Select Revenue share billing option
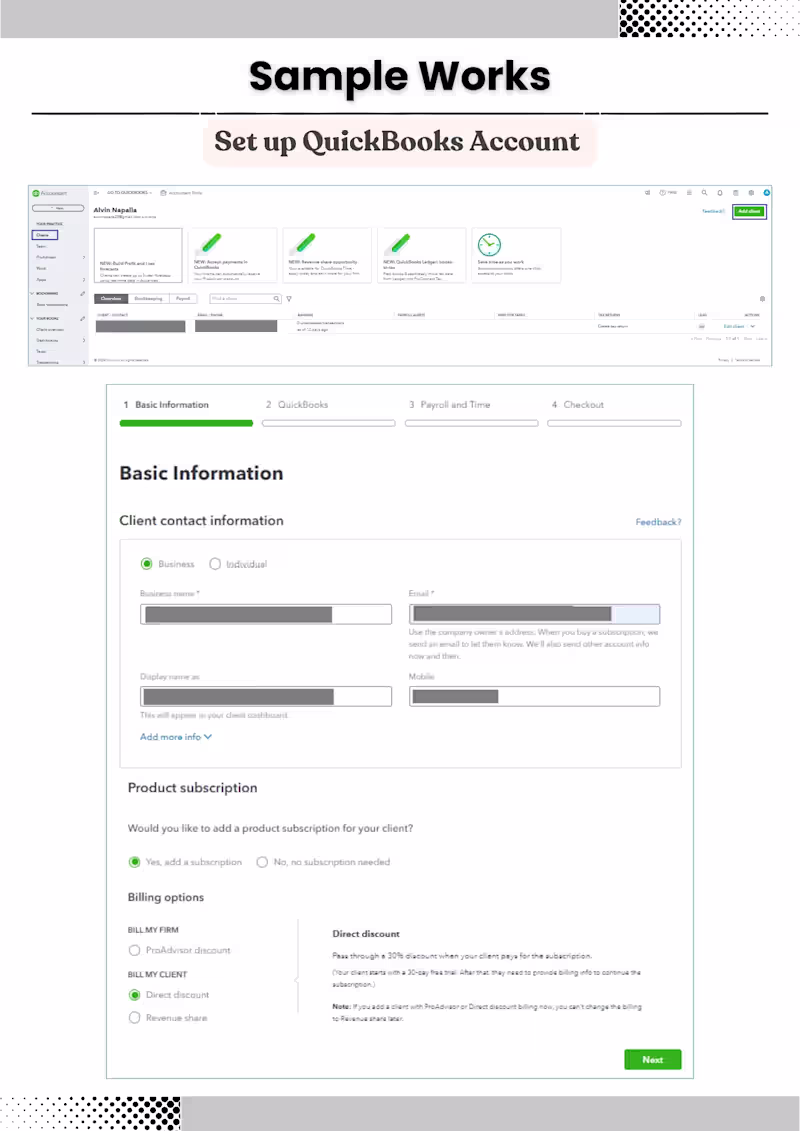The height and width of the screenshot is (1131, 800). click(134, 1018)
